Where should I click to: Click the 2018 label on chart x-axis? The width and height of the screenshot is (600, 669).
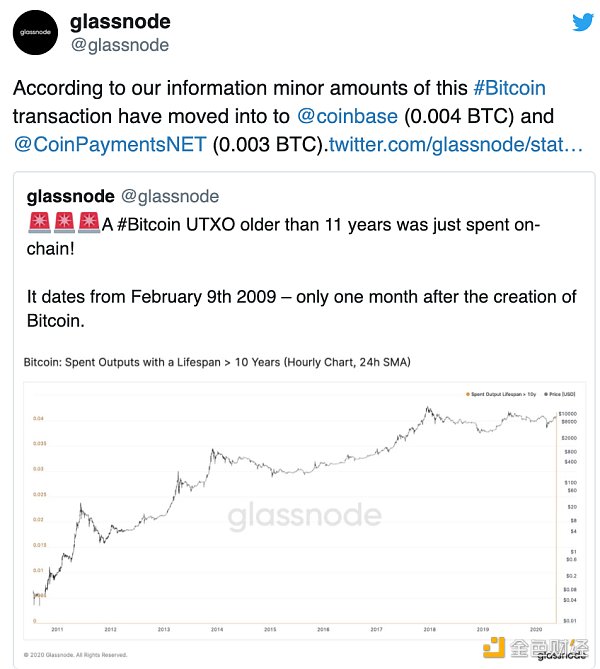click(x=429, y=630)
